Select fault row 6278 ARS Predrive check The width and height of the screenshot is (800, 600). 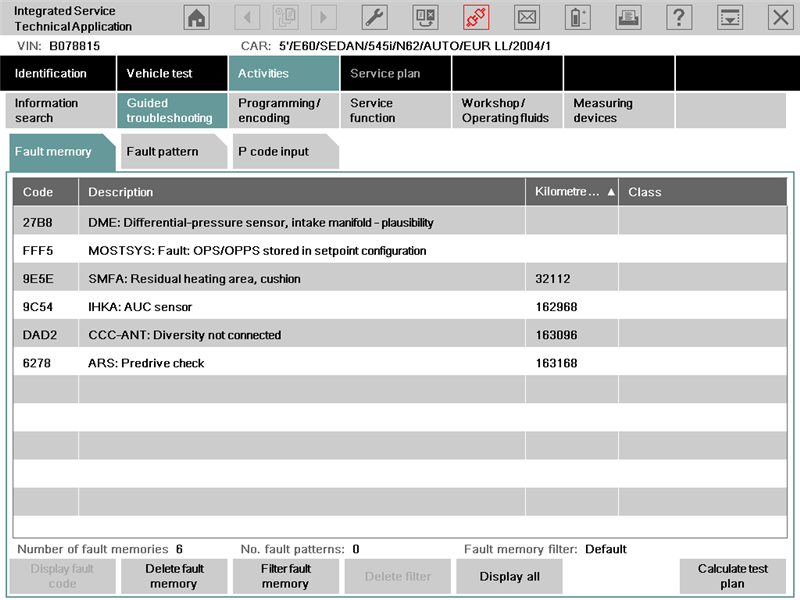(x=400, y=363)
